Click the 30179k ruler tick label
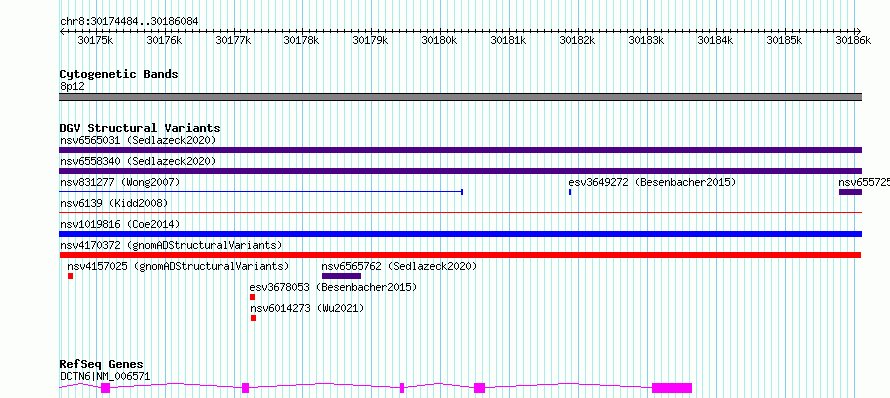890x398 pixels. tap(371, 40)
